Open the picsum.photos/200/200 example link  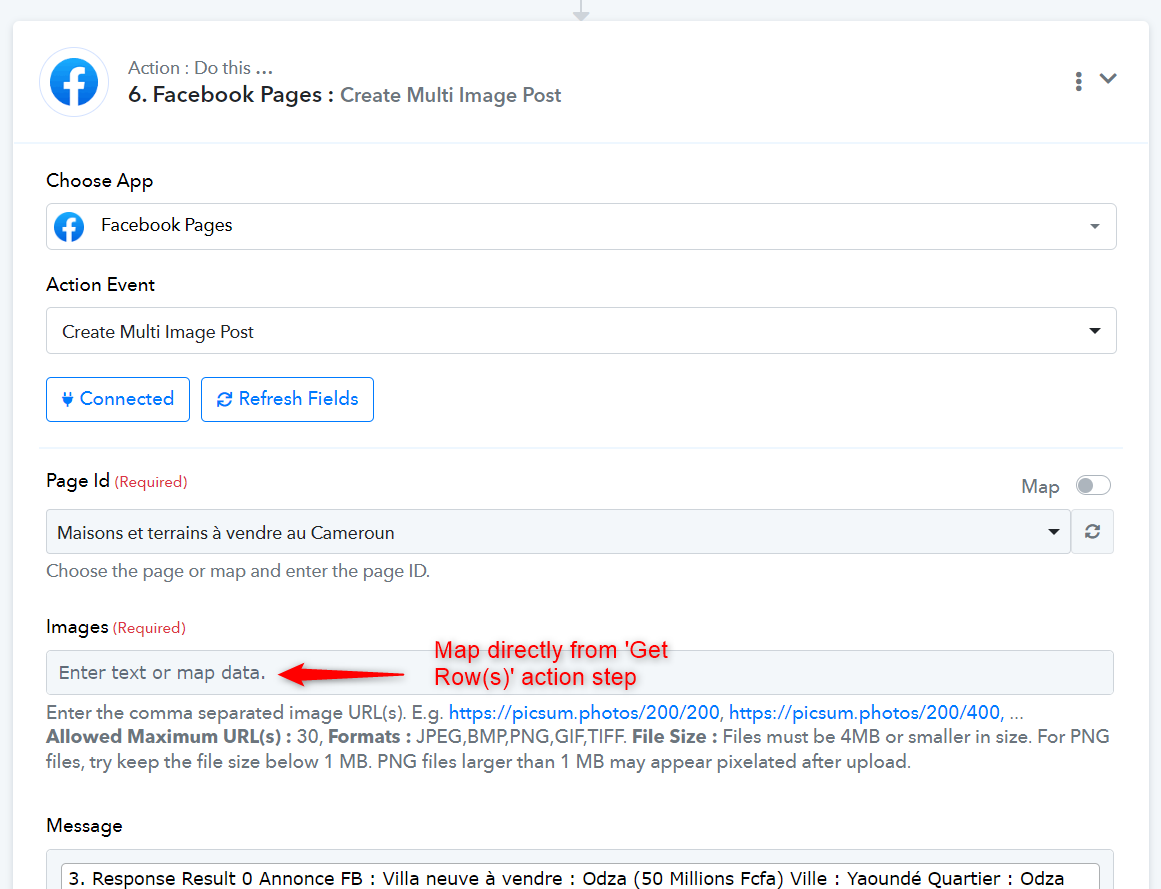(x=584, y=713)
